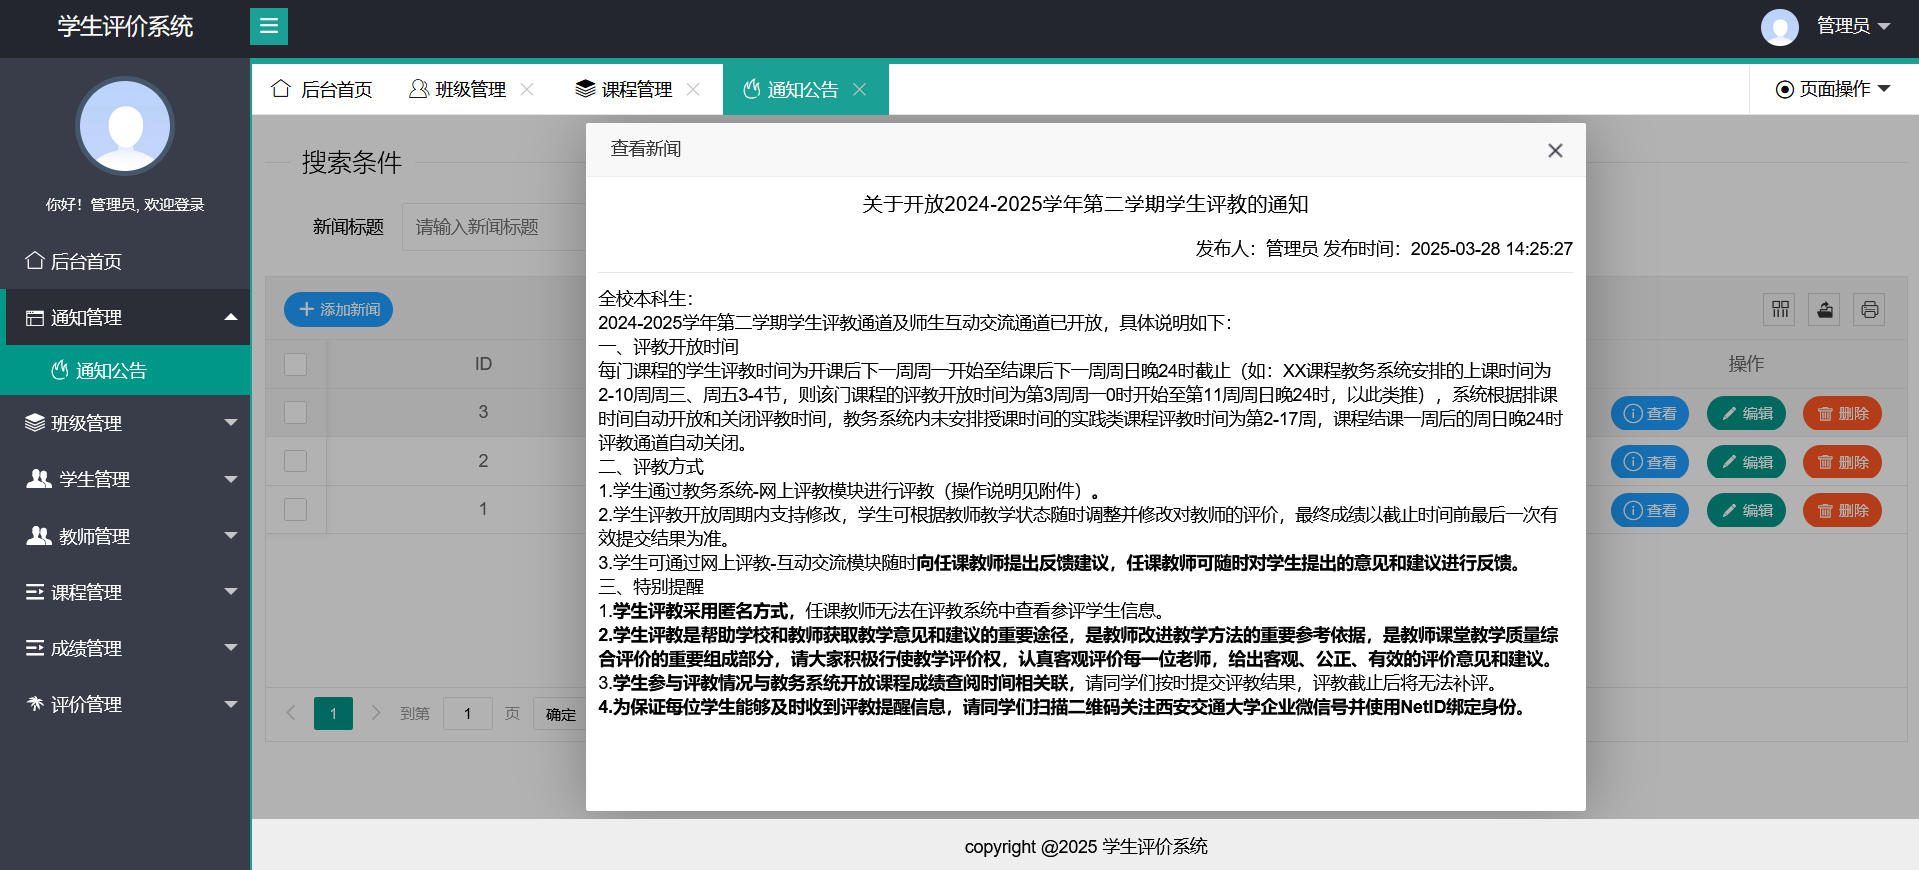
Task: Close the 课程管理 tab with its X
Action: coord(693,89)
